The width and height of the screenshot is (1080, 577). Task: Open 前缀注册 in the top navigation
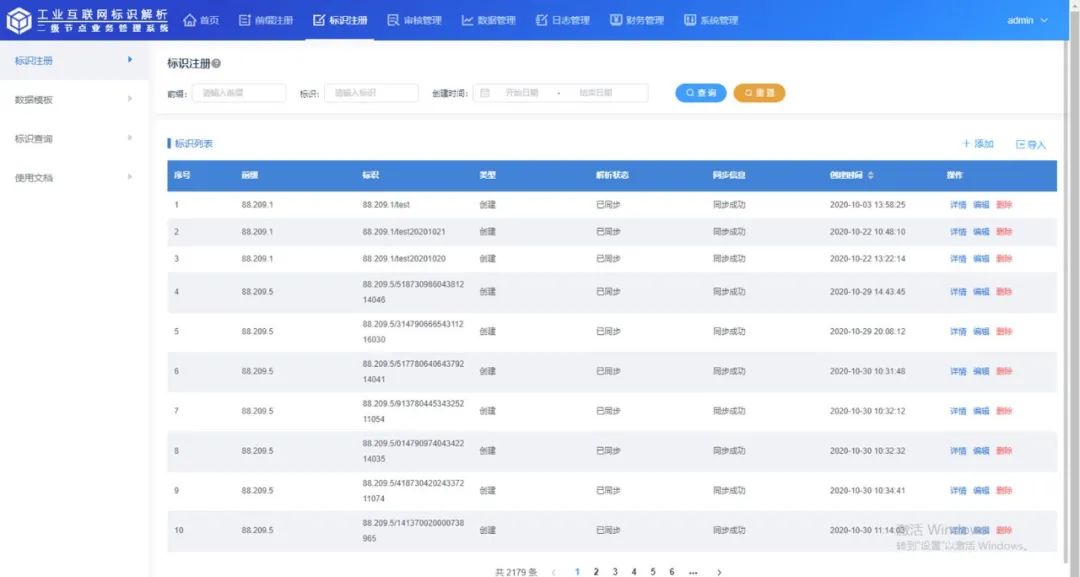(x=266, y=20)
